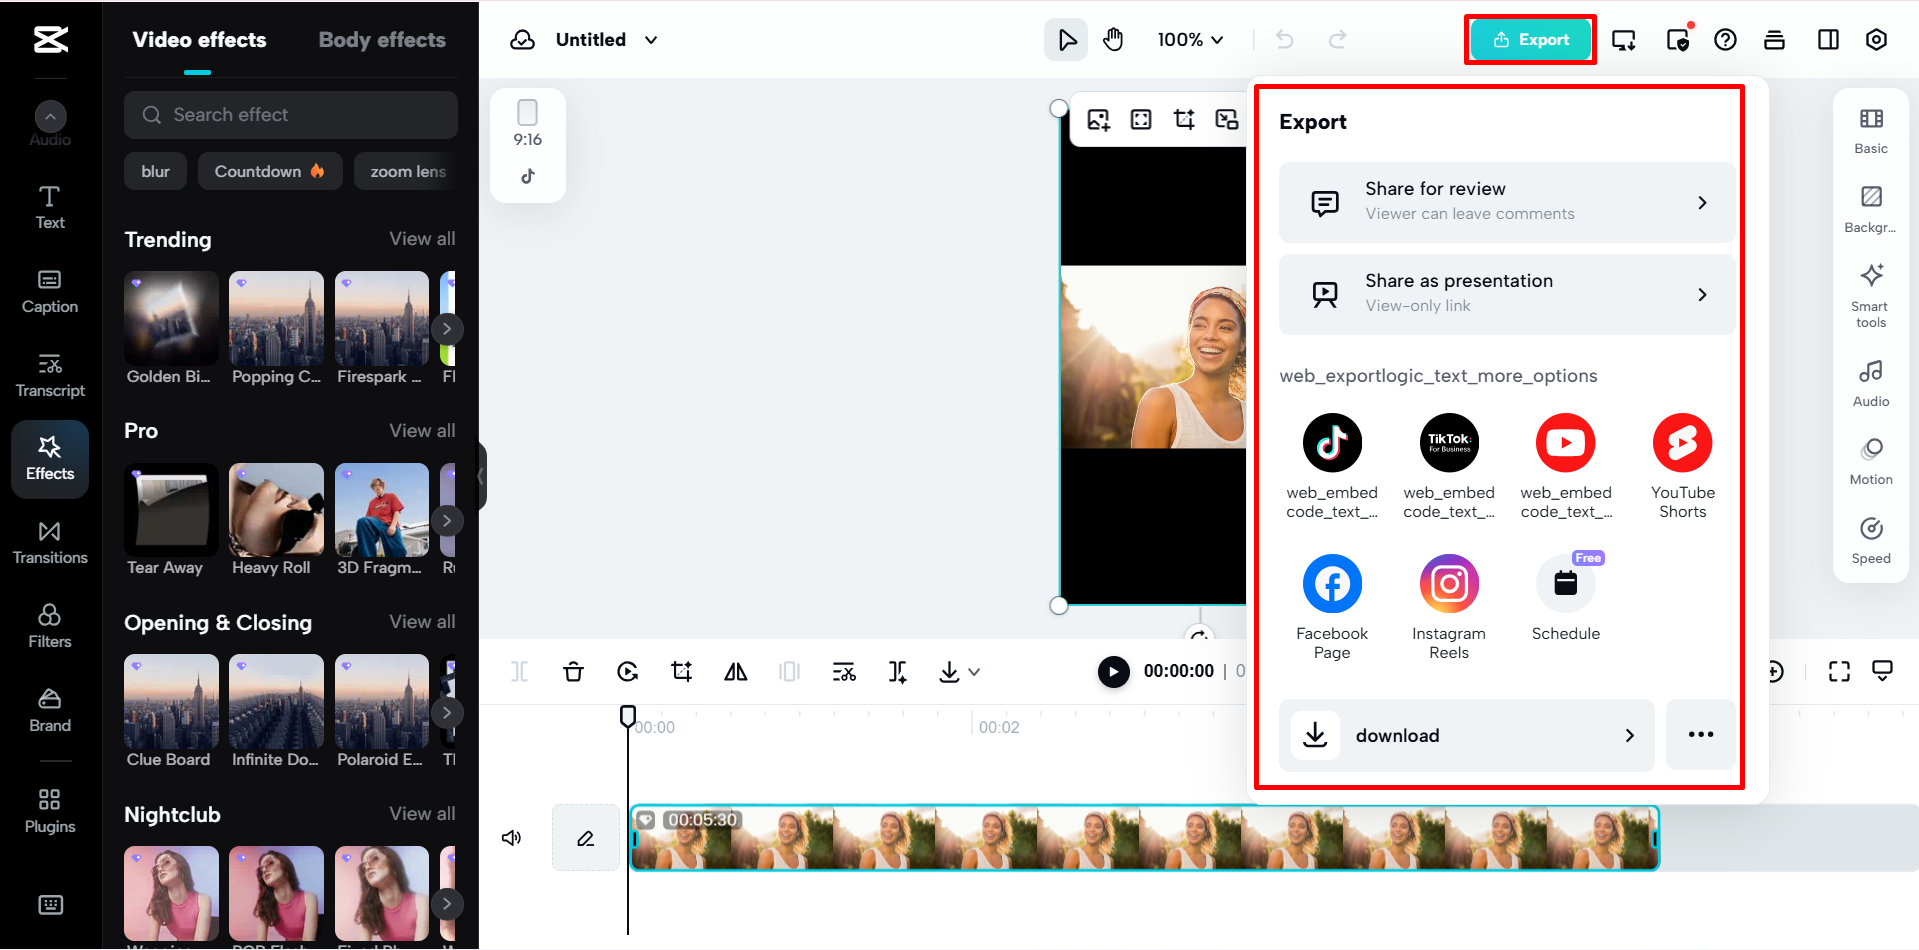Switch to the Video effects tab
1919x950 pixels.
pyautogui.click(x=199, y=40)
